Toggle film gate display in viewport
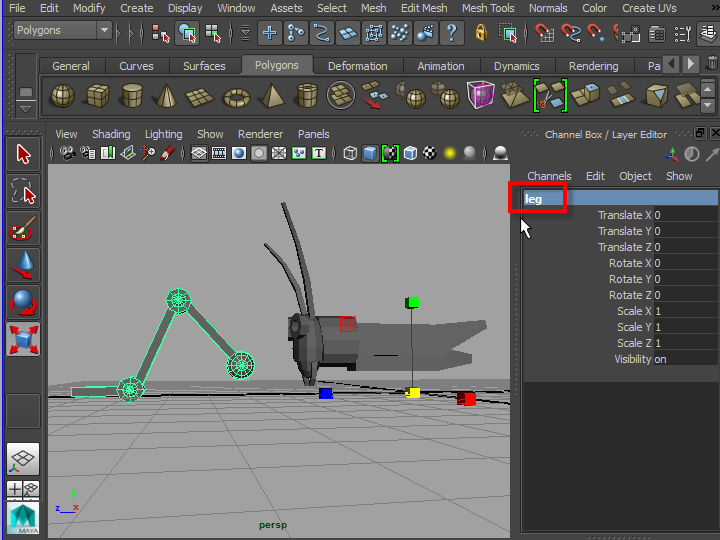Image resolution: width=720 pixels, height=540 pixels. pos(219,153)
